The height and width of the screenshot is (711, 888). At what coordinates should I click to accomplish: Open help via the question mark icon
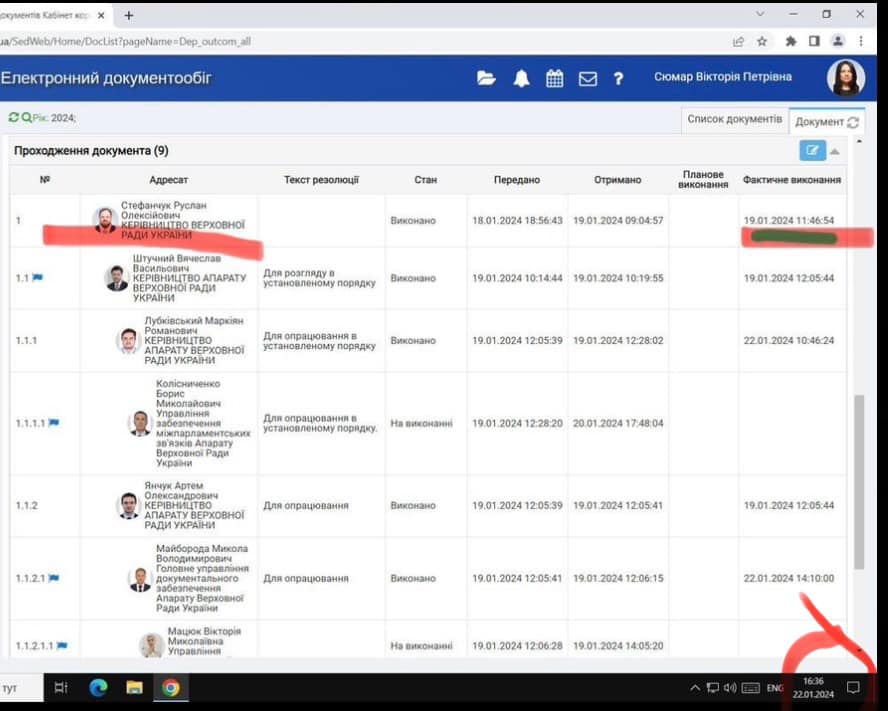pos(619,79)
